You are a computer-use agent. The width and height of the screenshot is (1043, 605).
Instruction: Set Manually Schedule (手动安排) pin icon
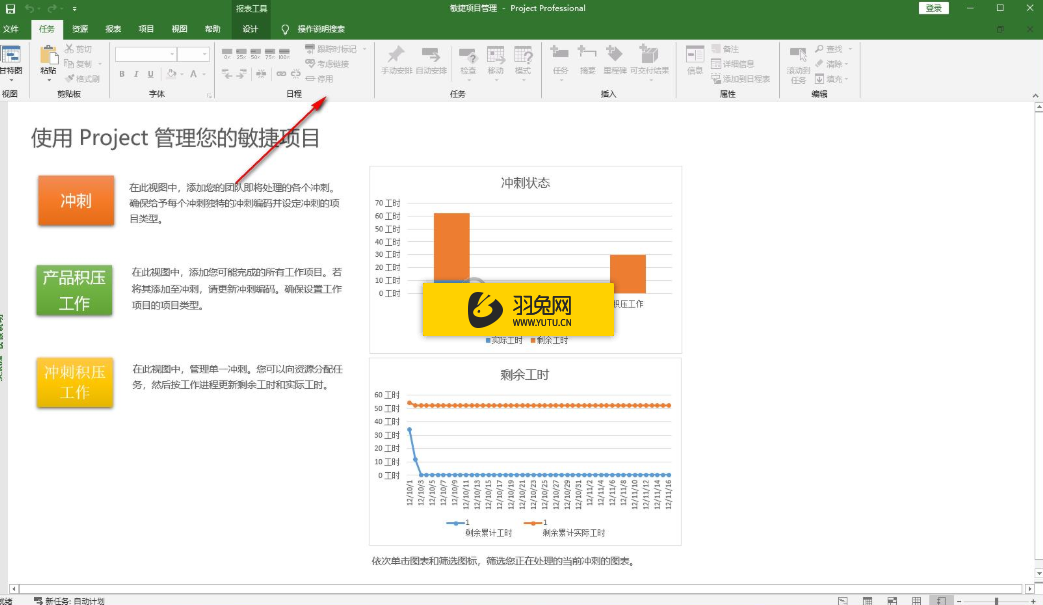(x=396, y=60)
